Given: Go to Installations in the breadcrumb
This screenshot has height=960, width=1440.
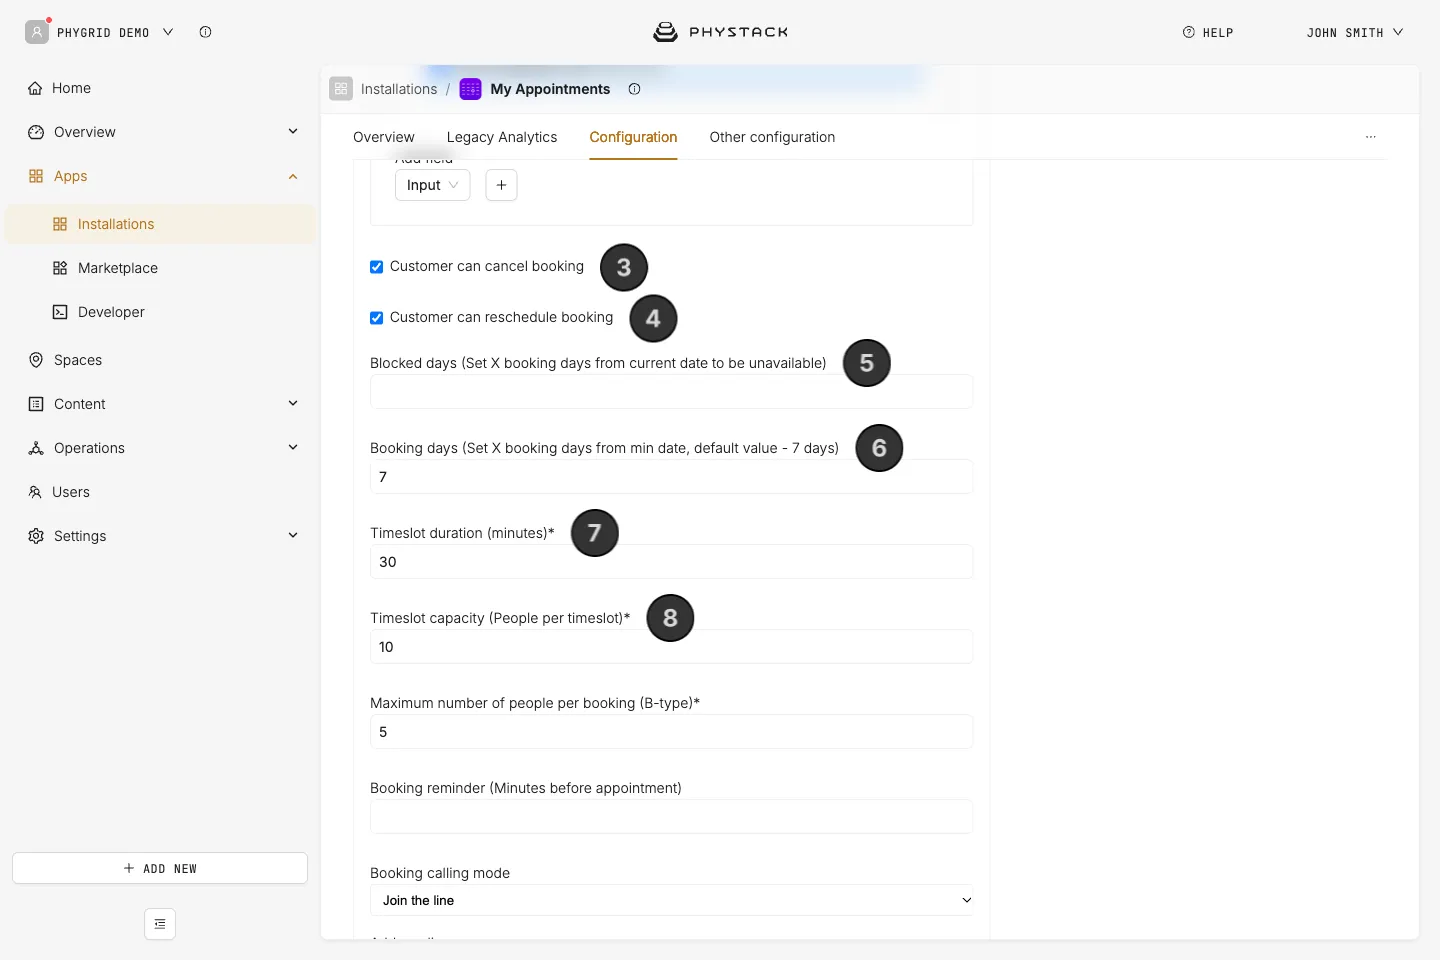Looking at the screenshot, I should point(399,89).
